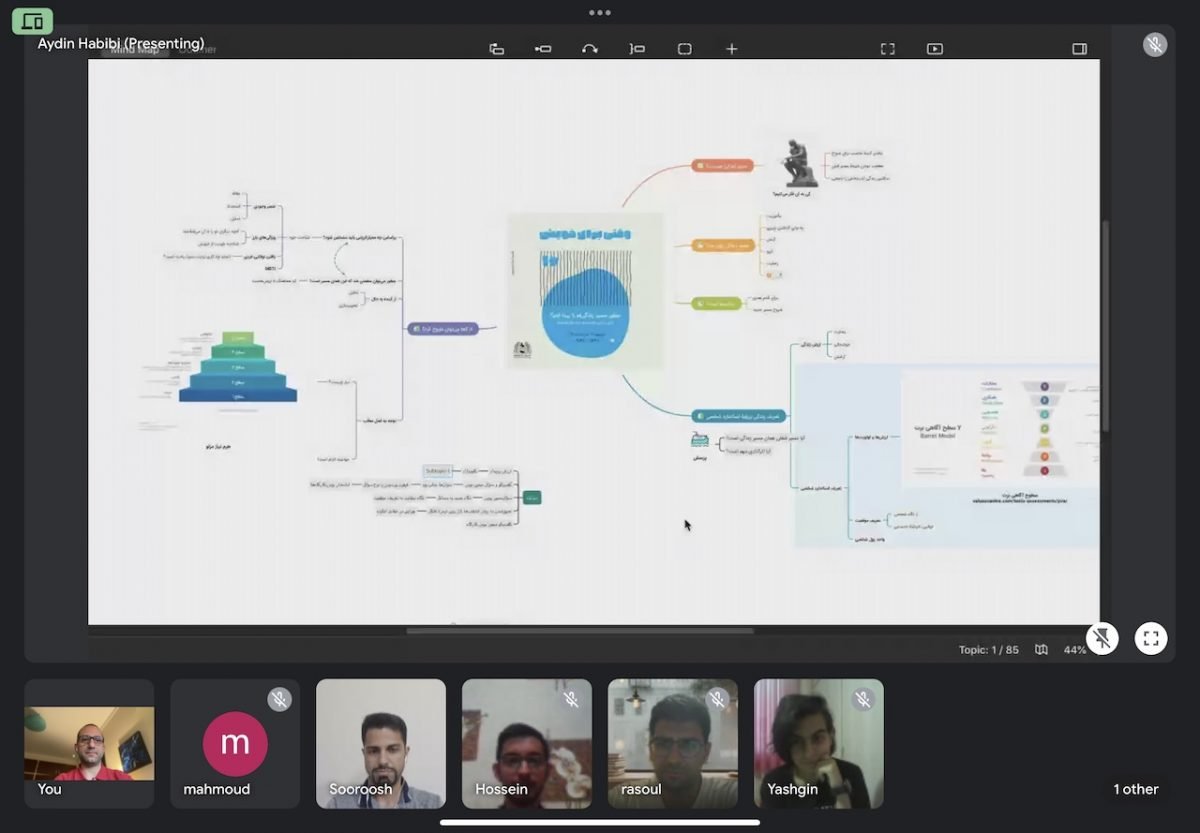Click the 44% zoom level value
The width and height of the screenshot is (1200, 833).
[x=1074, y=650]
